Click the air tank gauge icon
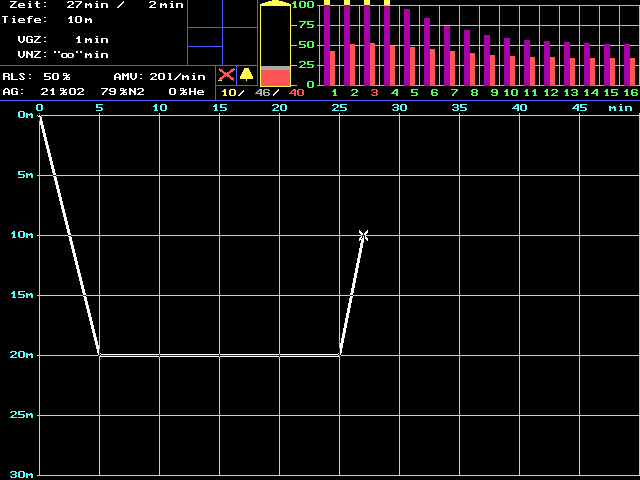The width and height of the screenshot is (640, 480). tap(274, 45)
